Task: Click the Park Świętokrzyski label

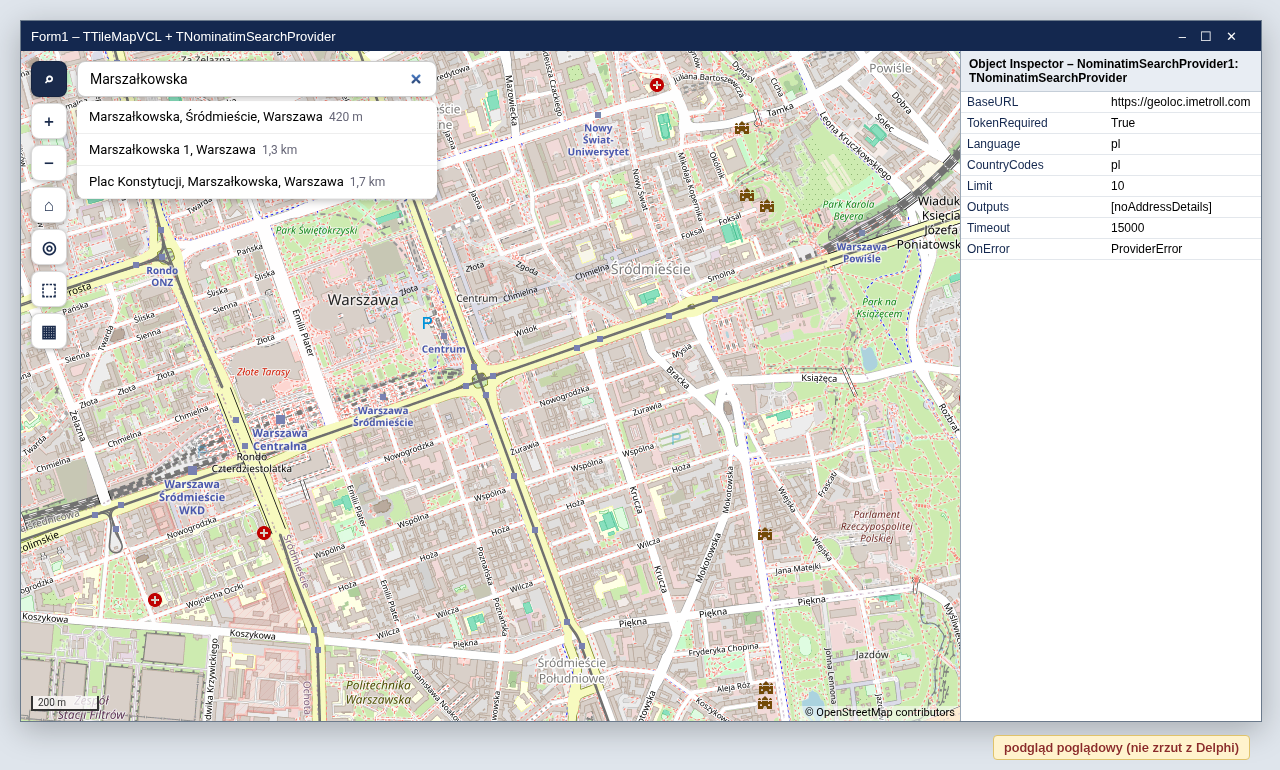Action: (x=316, y=230)
